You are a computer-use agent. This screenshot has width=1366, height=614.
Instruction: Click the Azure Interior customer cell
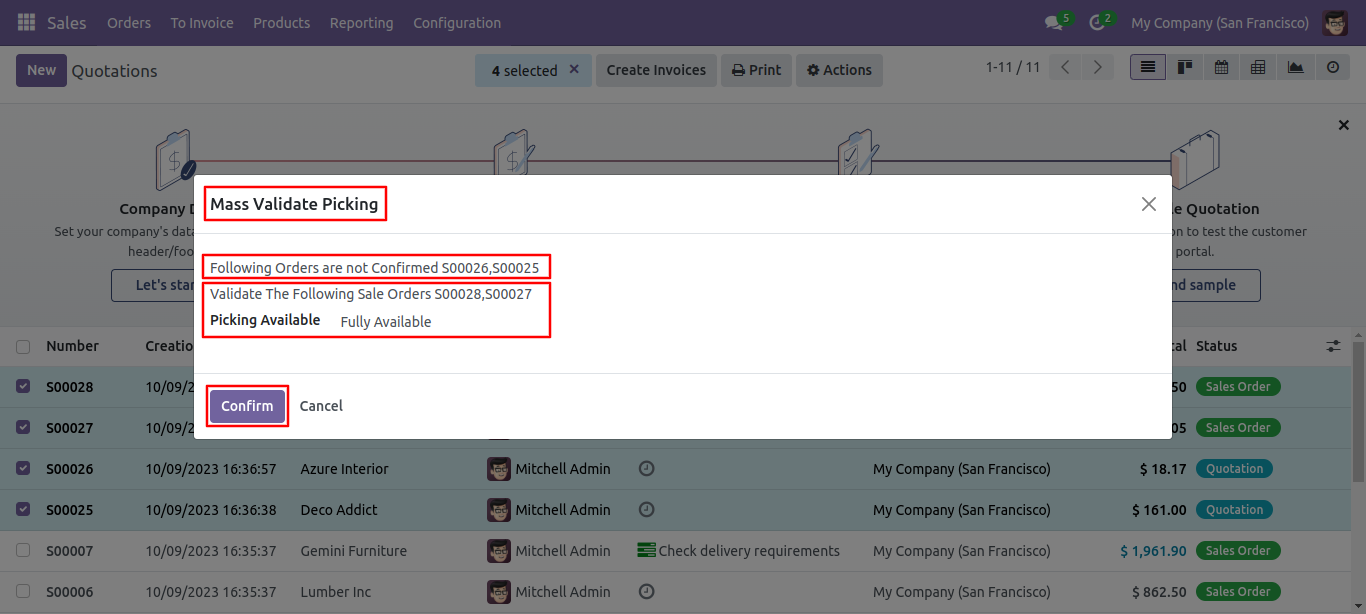[344, 468]
